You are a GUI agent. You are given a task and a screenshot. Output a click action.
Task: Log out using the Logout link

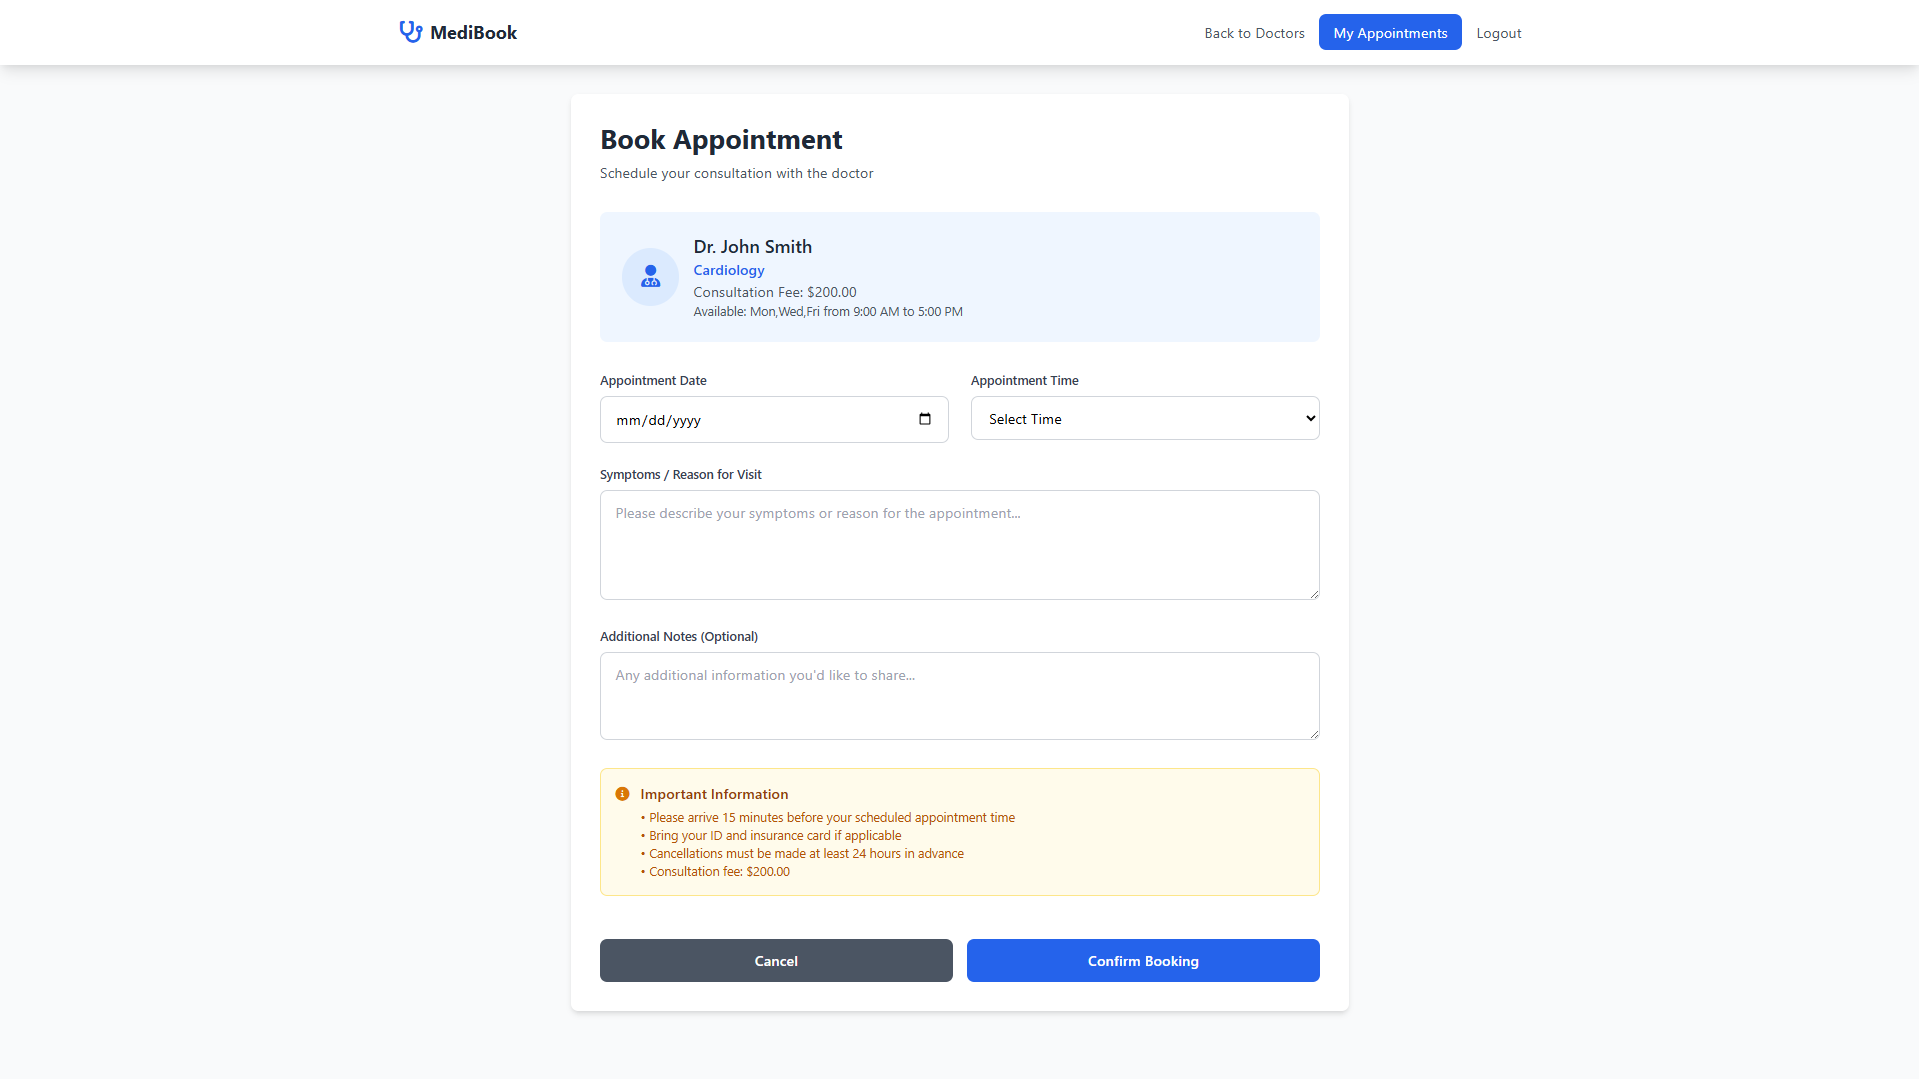pos(1498,33)
